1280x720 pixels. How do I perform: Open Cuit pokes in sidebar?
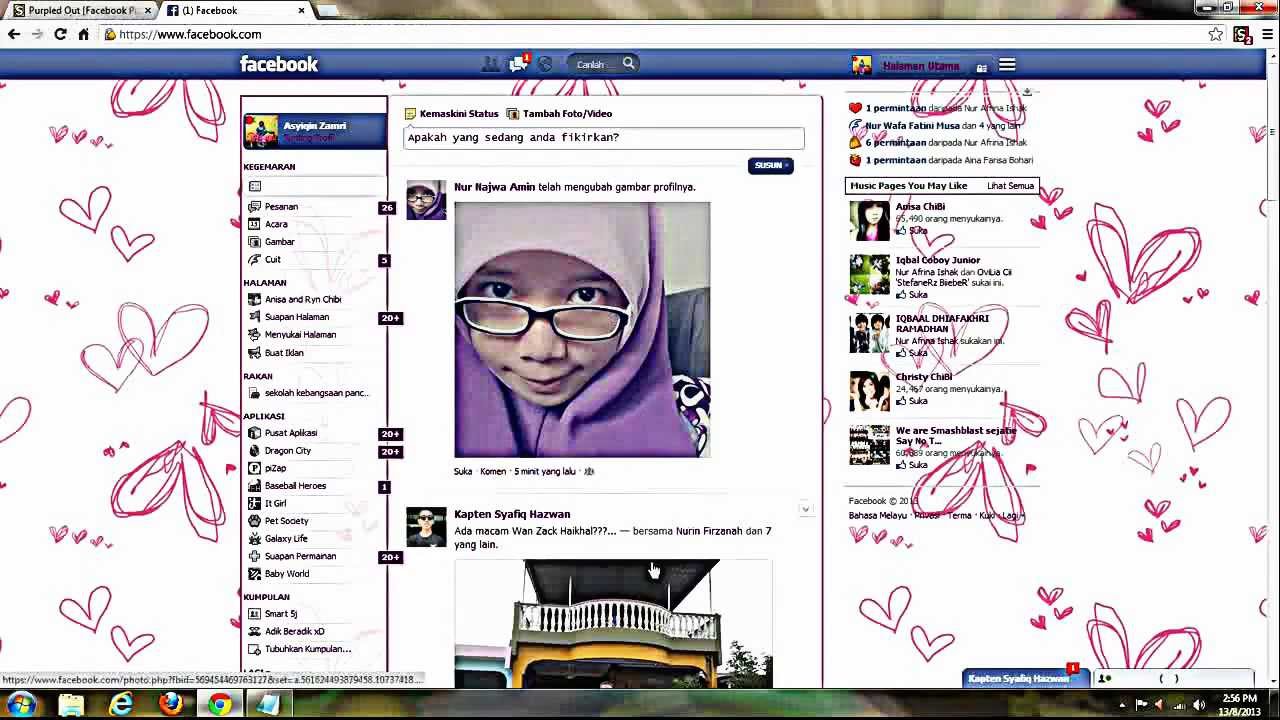272,260
